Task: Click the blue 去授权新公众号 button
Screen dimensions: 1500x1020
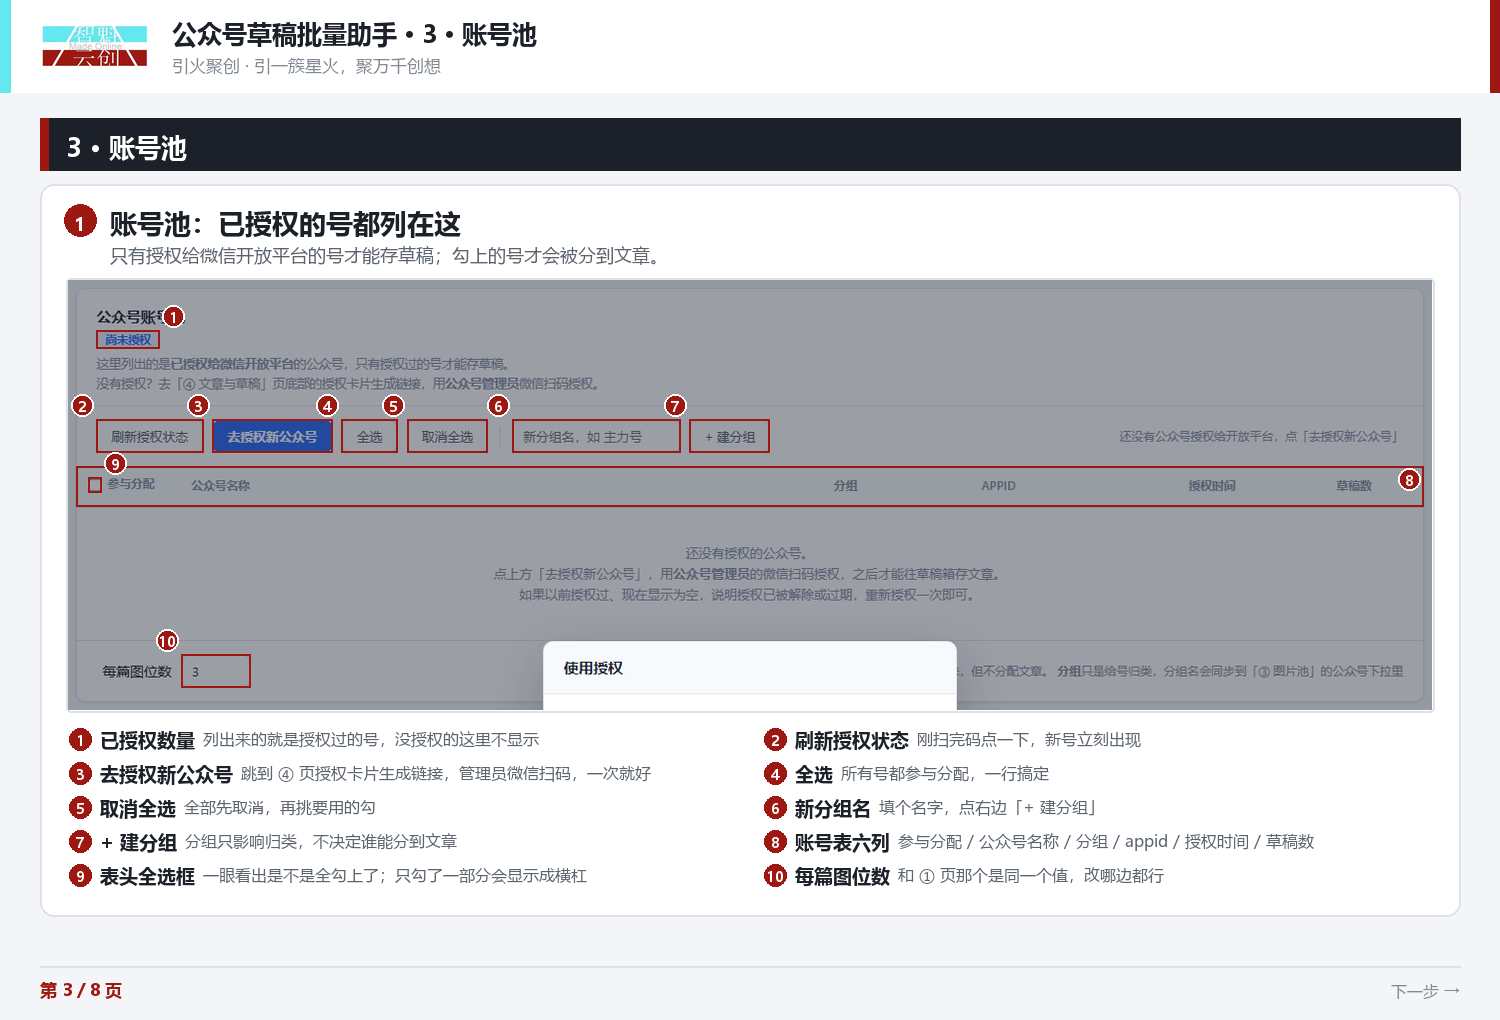Action: pos(272,437)
